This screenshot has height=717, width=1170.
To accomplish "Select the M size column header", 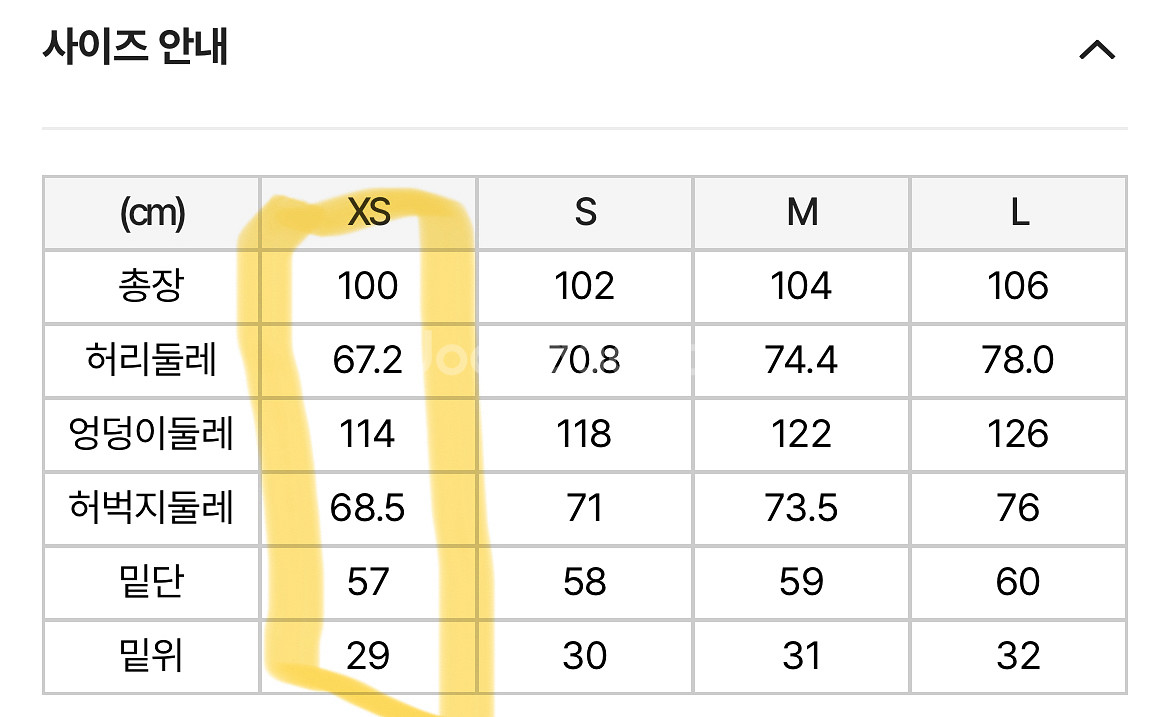I will [x=802, y=213].
